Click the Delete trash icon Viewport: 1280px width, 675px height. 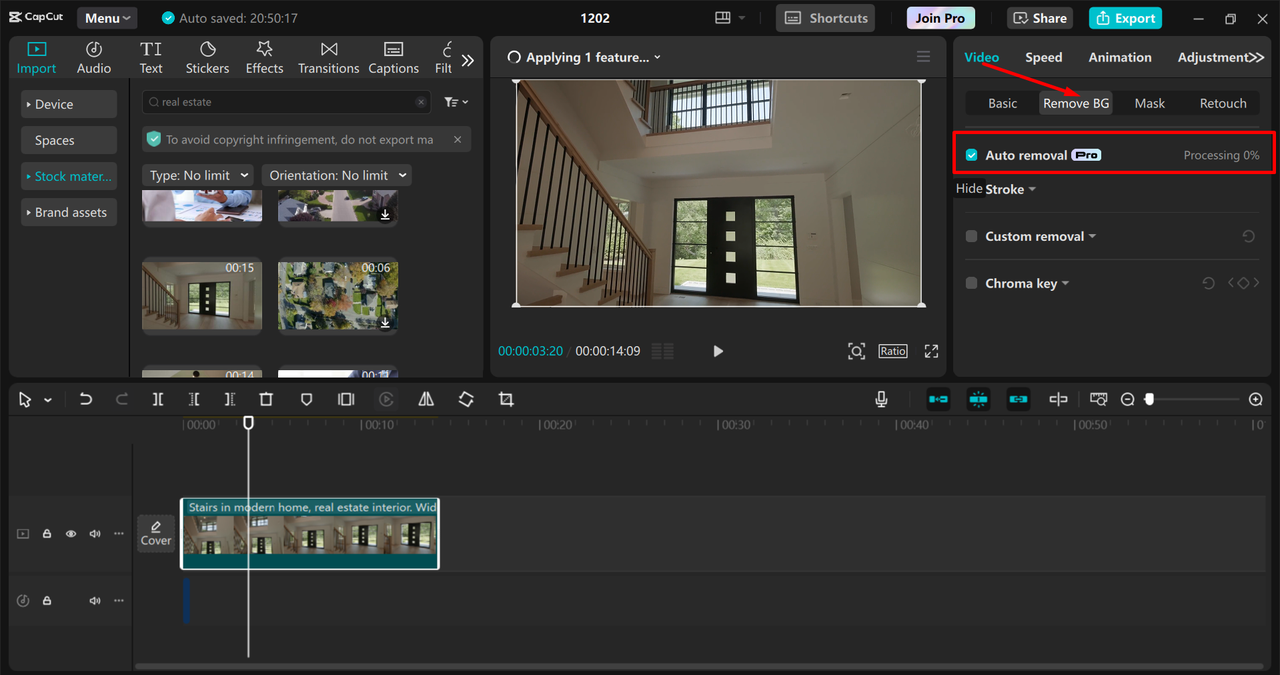tap(266, 399)
